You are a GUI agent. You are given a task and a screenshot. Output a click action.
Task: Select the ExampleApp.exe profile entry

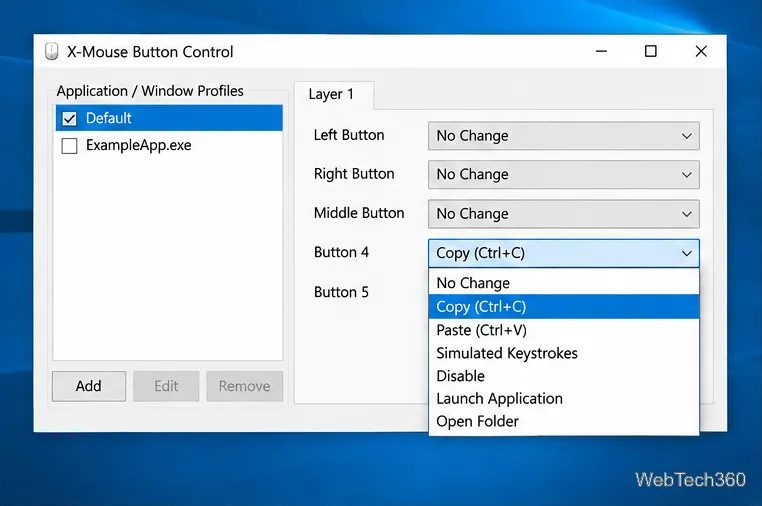coord(169,145)
